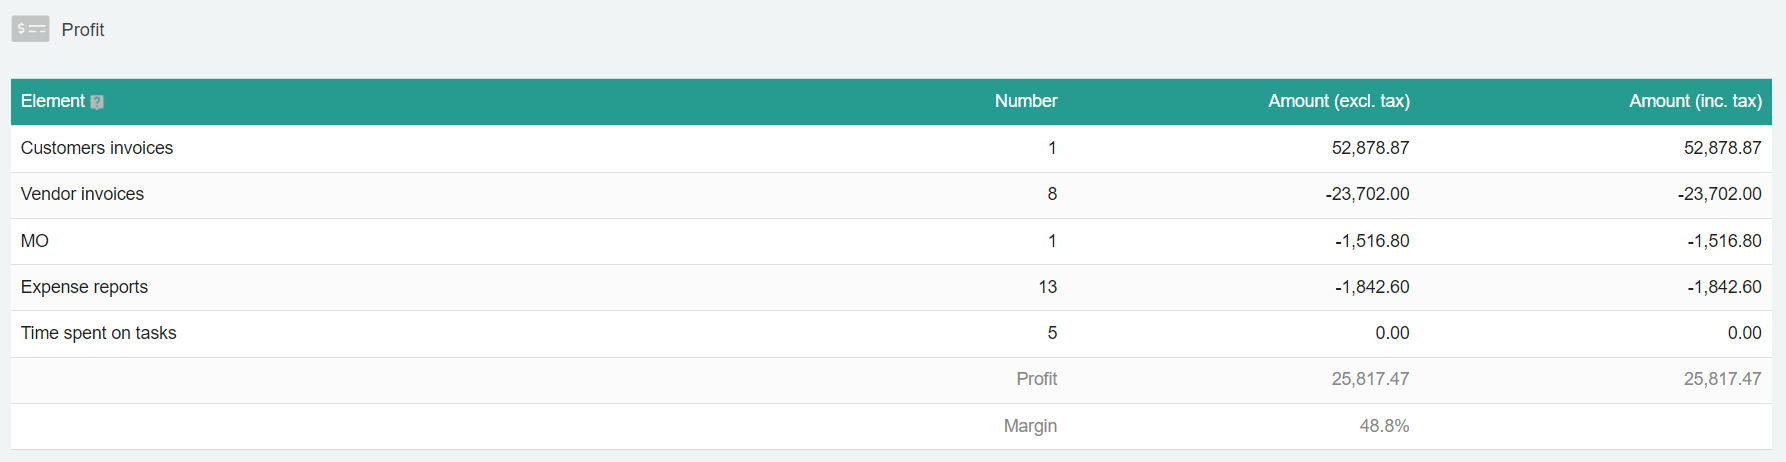Select the Number column header
This screenshot has height=462, width=1786.
pos(1026,101)
